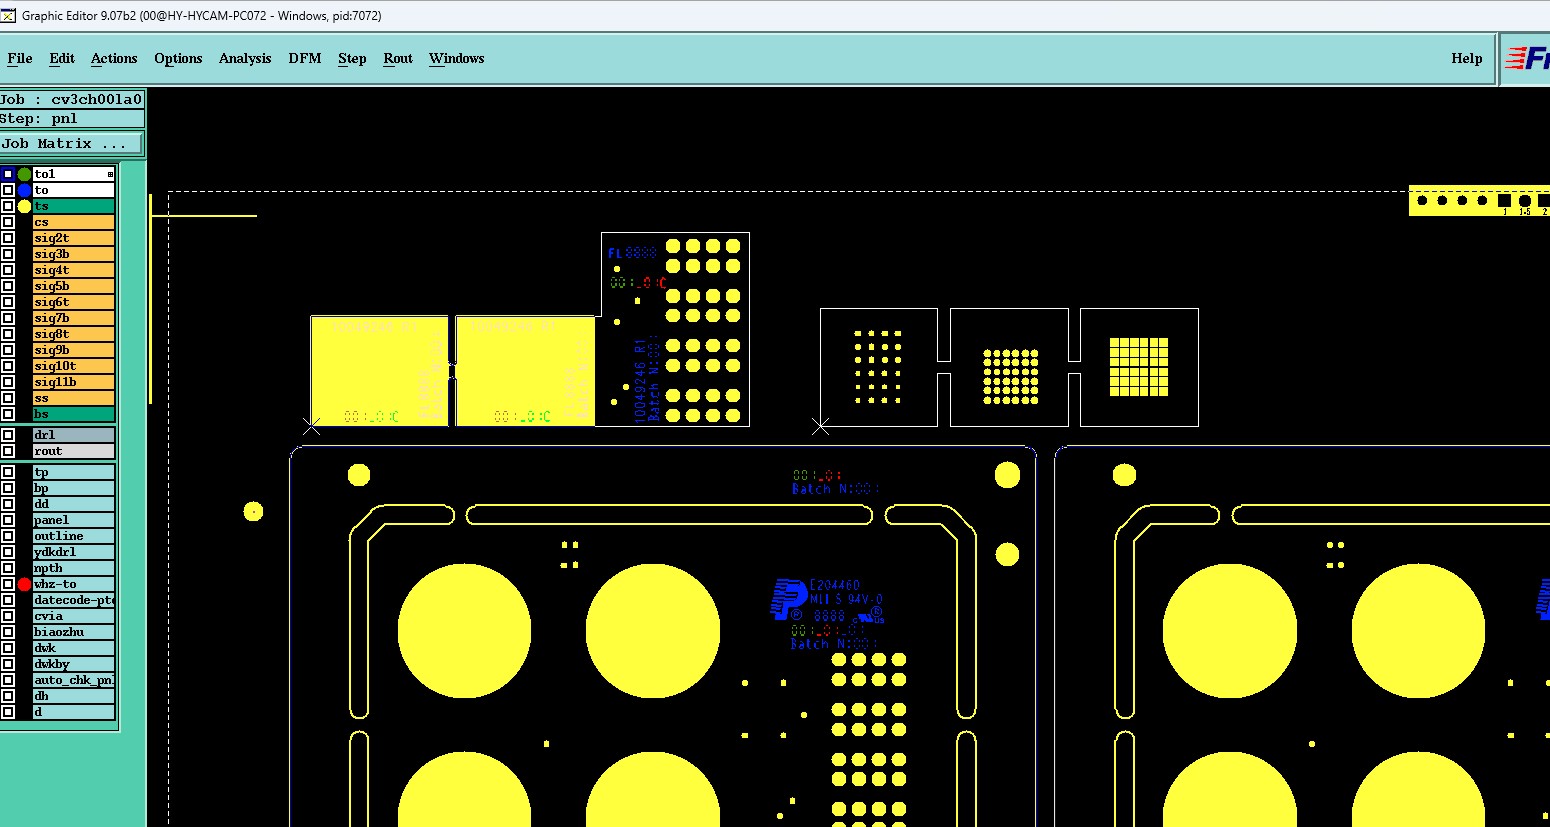Select the sig3b layer name
This screenshot has width=1550, height=827.
tap(74, 254)
